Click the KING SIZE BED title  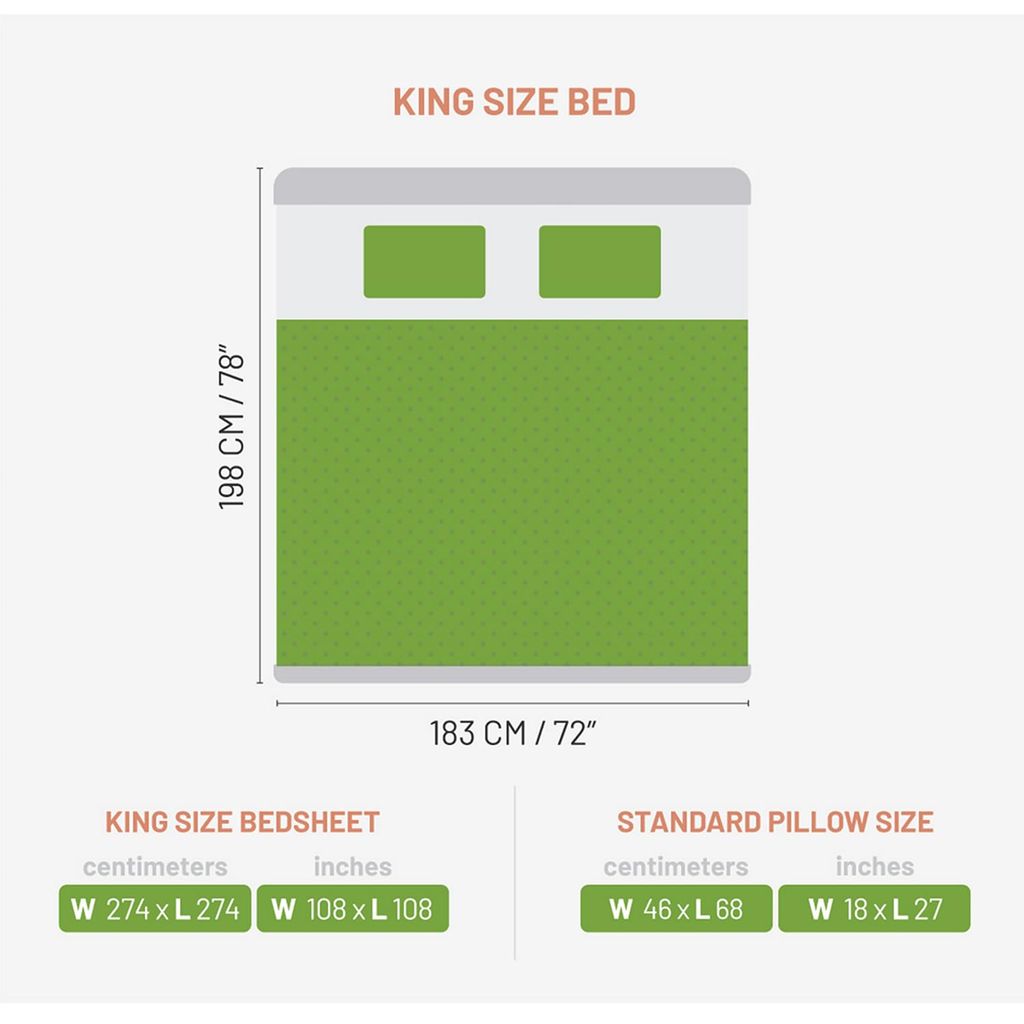(x=514, y=102)
